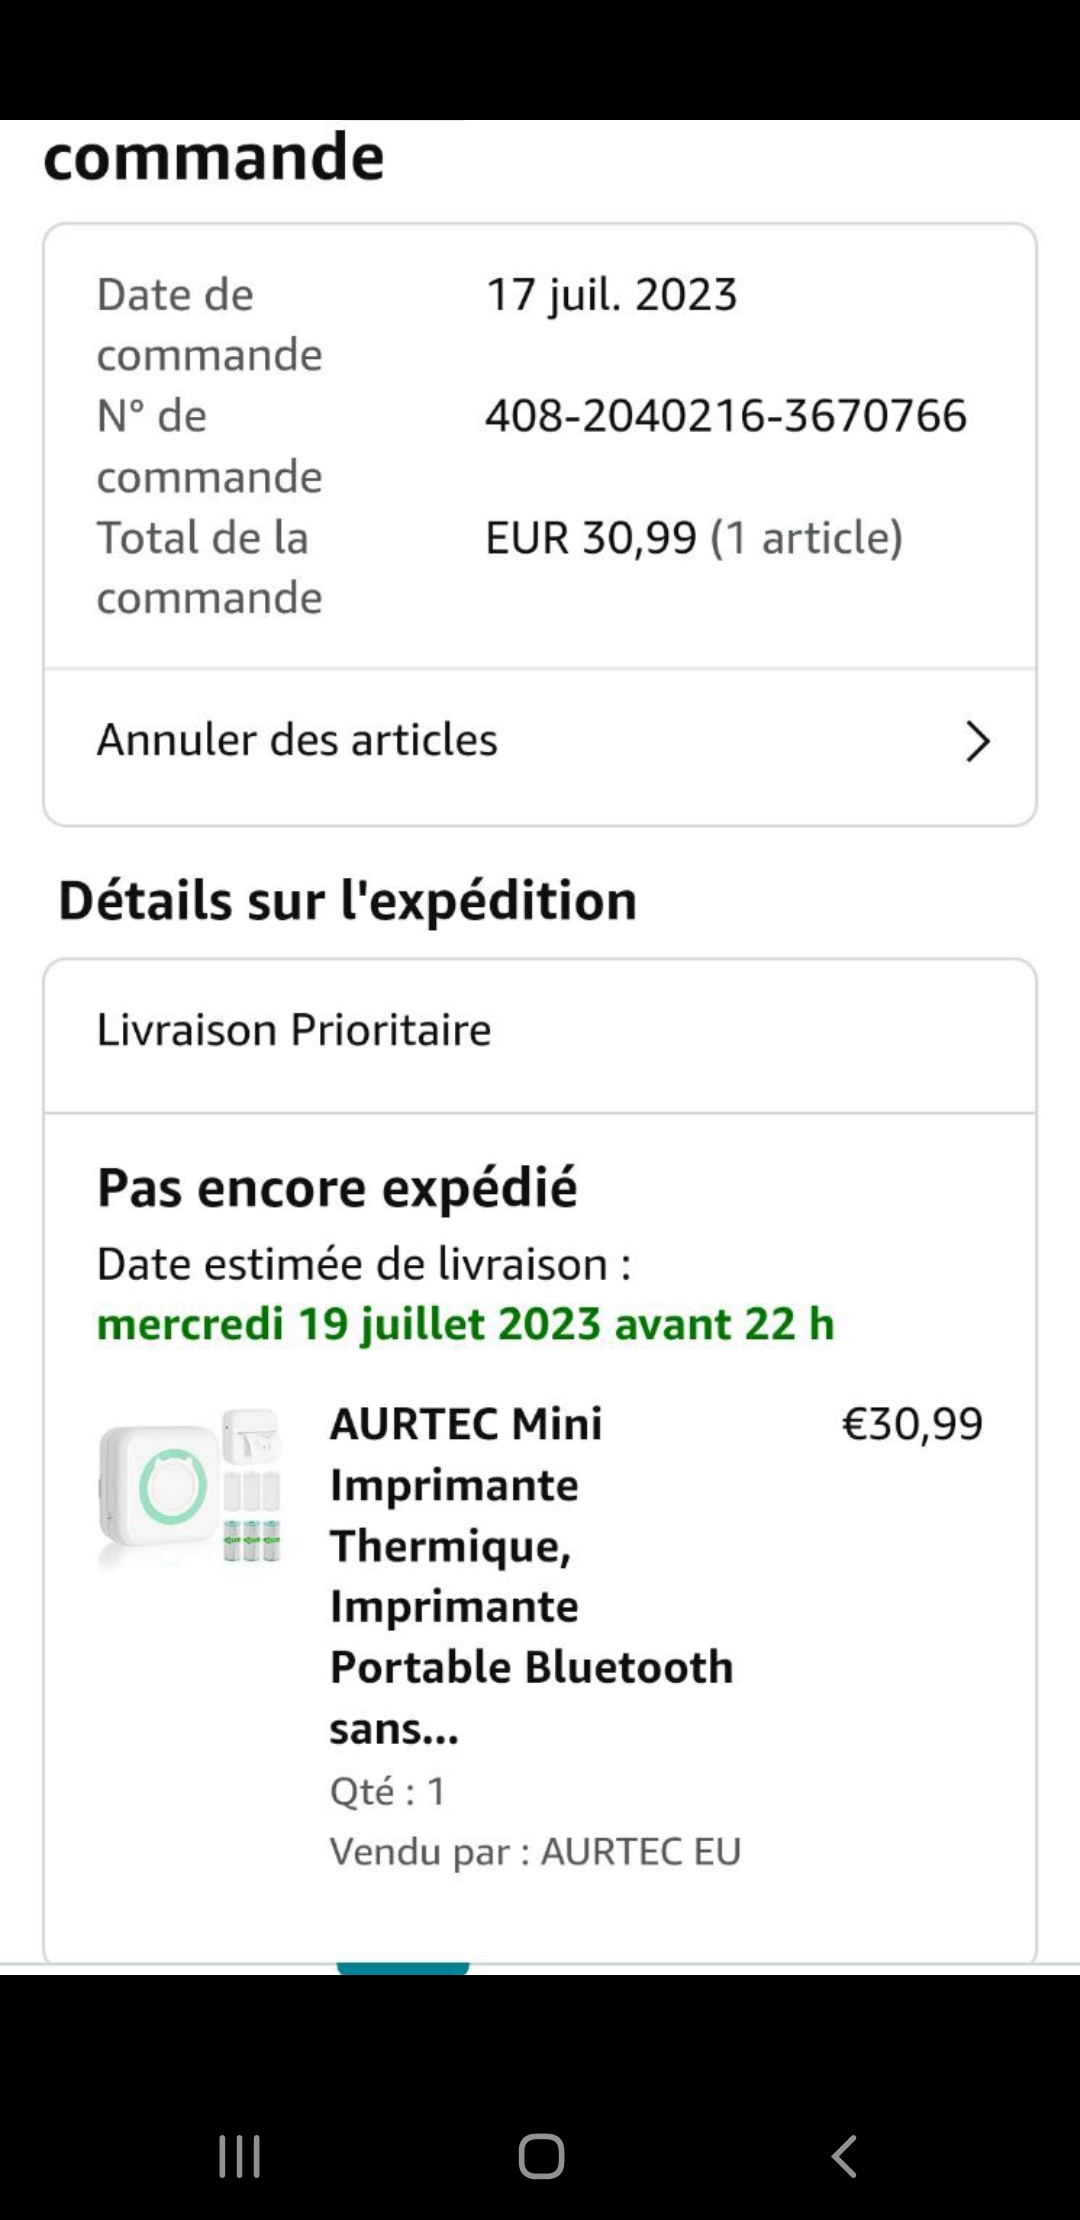The height and width of the screenshot is (2220, 1080).
Task: Tap the order date 17 juil. 2023
Action: [x=611, y=295]
